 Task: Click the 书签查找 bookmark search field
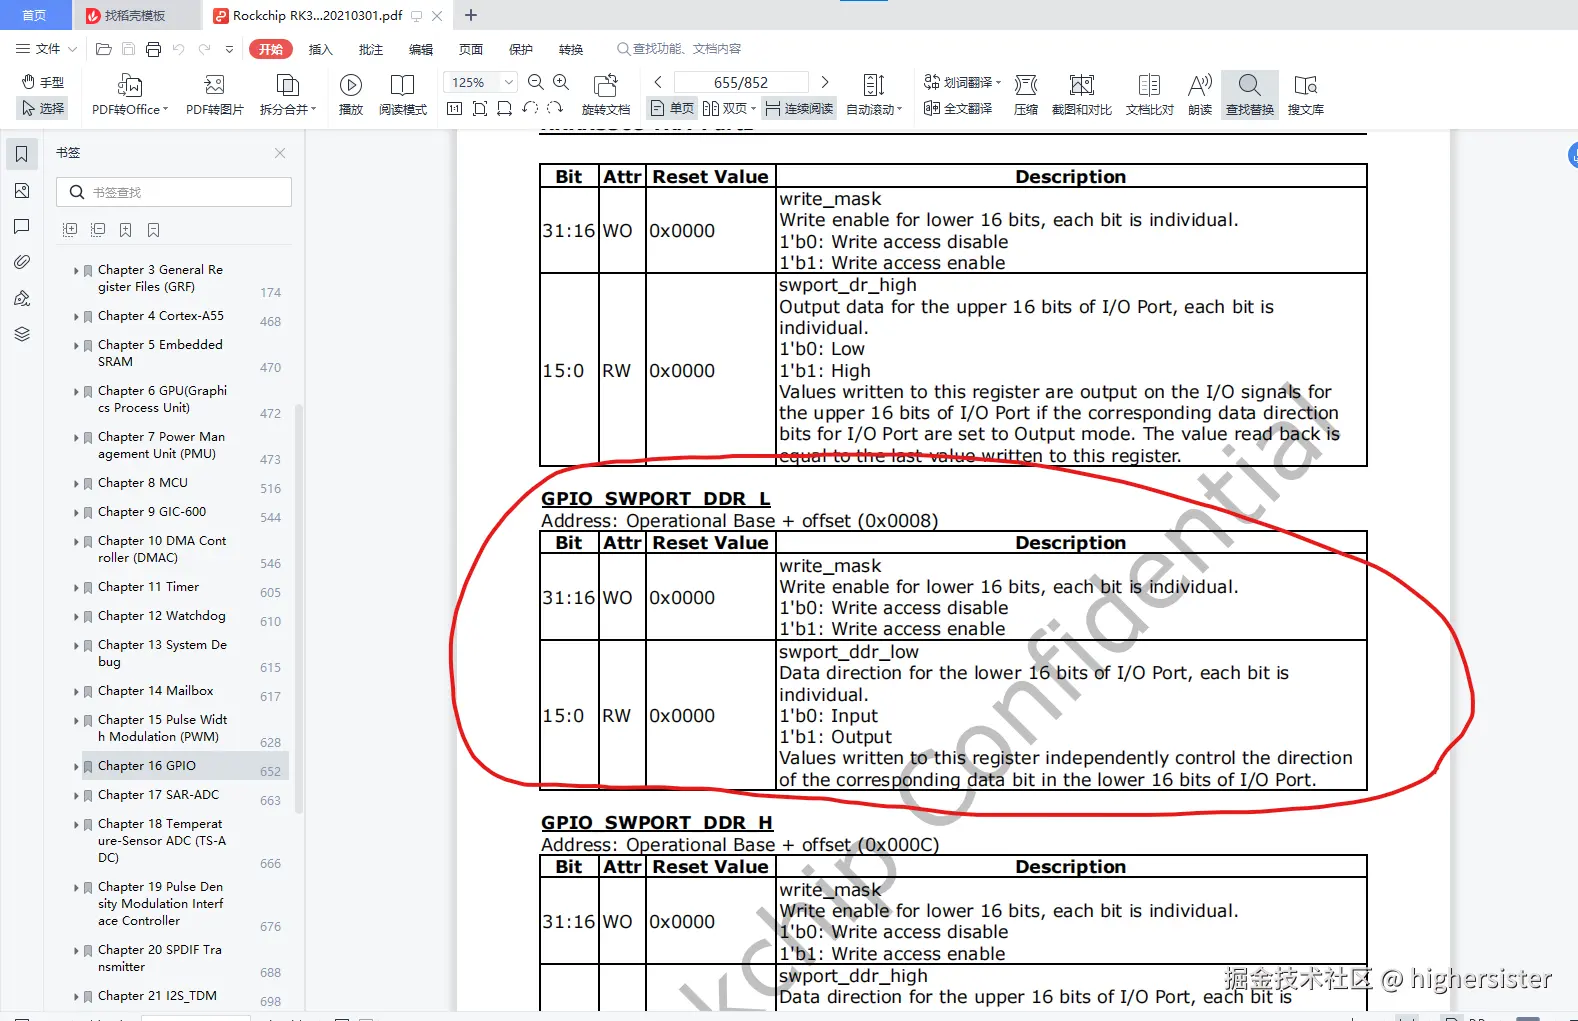tap(174, 192)
